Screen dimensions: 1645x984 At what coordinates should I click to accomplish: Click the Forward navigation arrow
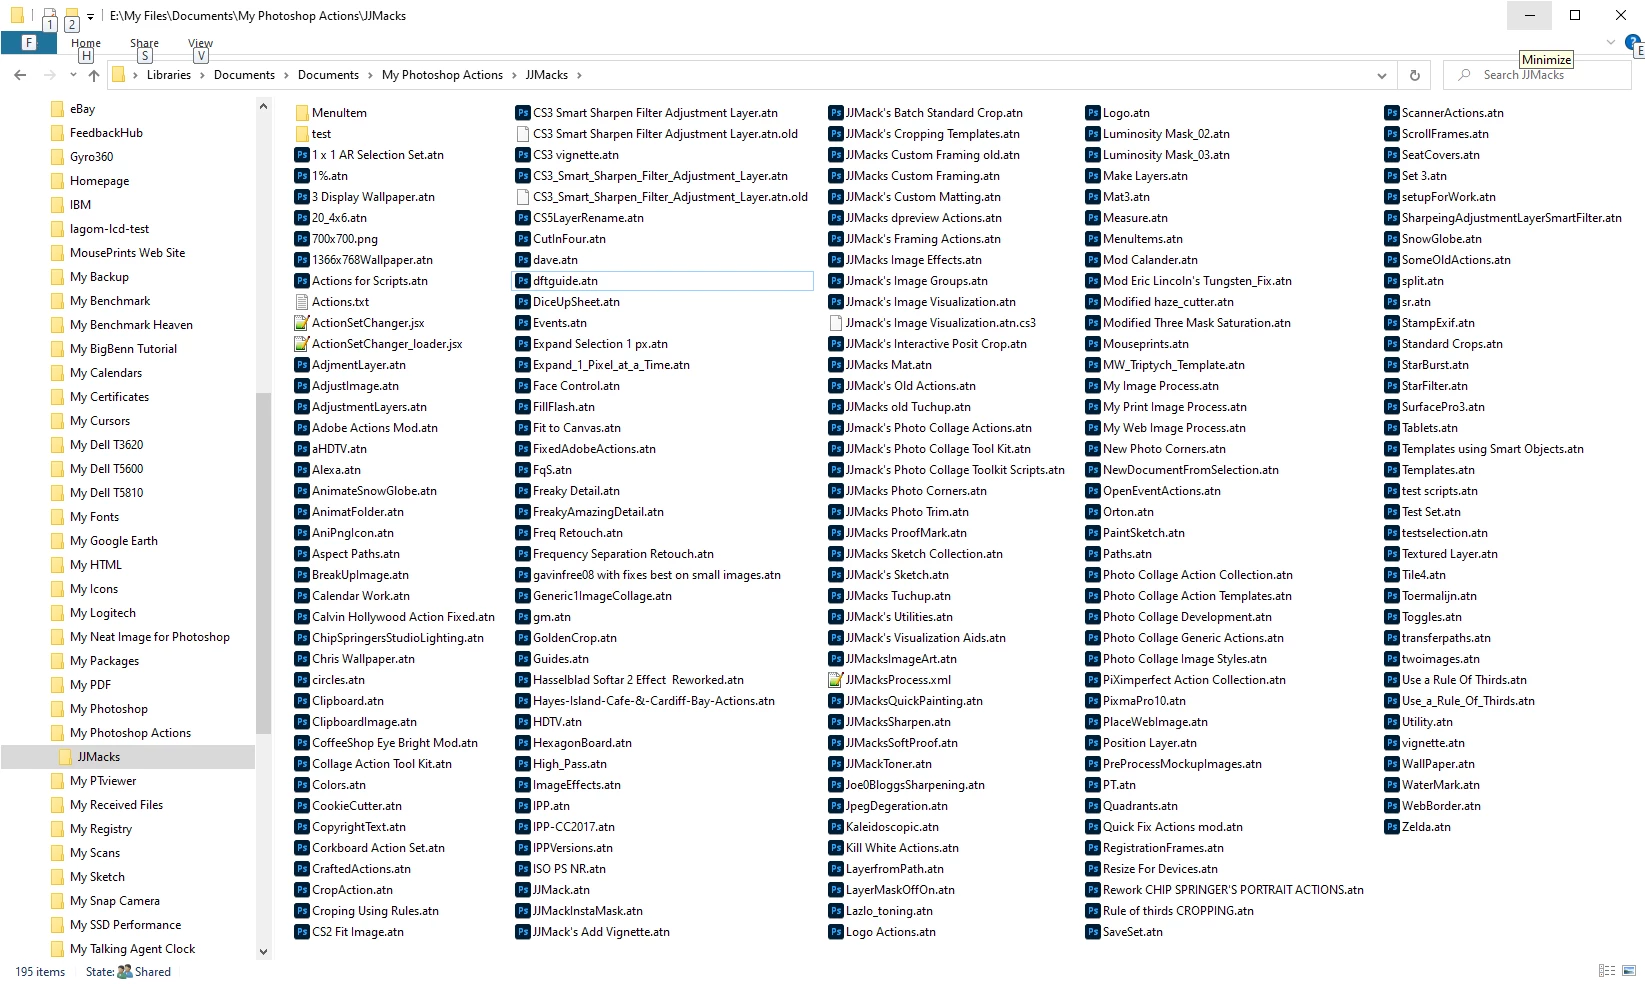[x=49, y=75]
